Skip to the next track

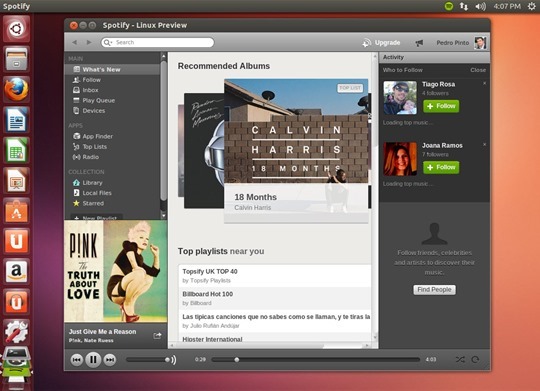click(110, 360)
